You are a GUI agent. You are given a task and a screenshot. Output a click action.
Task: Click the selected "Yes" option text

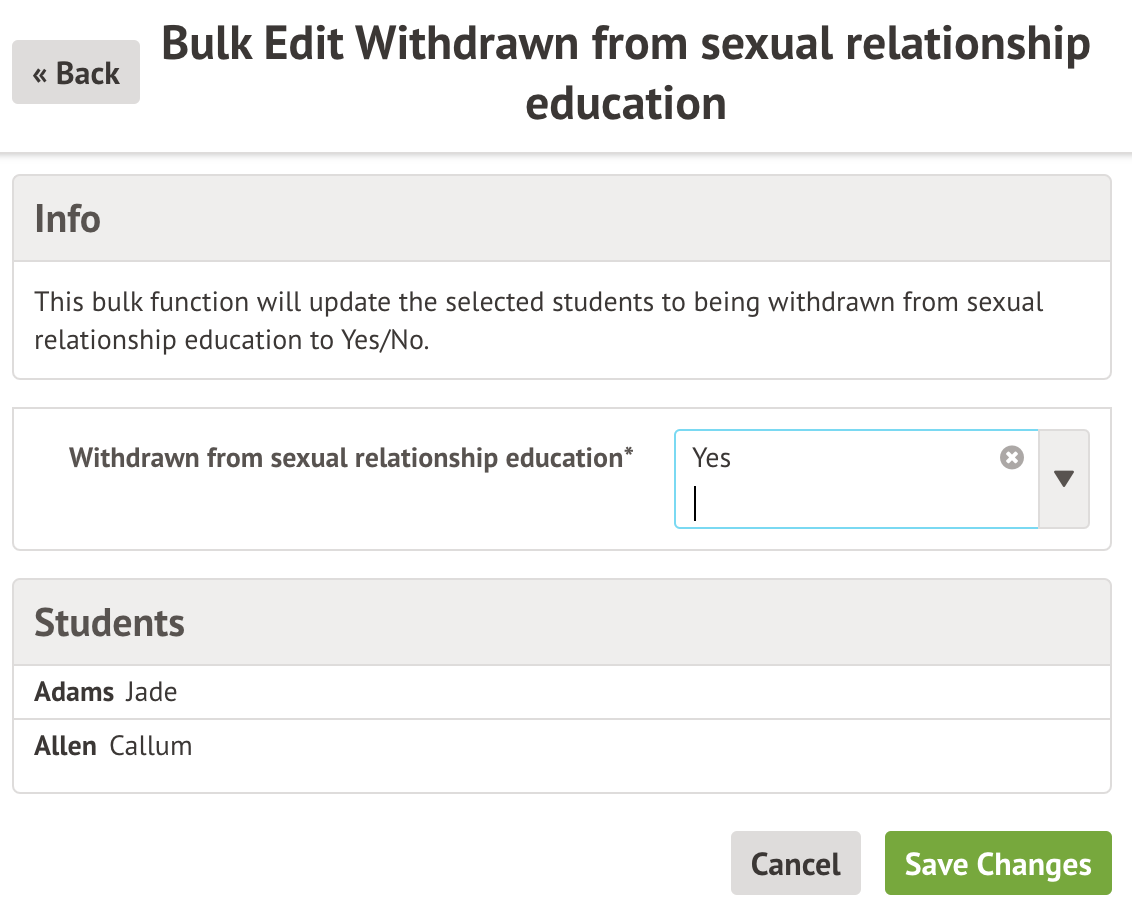pos(712,458)
